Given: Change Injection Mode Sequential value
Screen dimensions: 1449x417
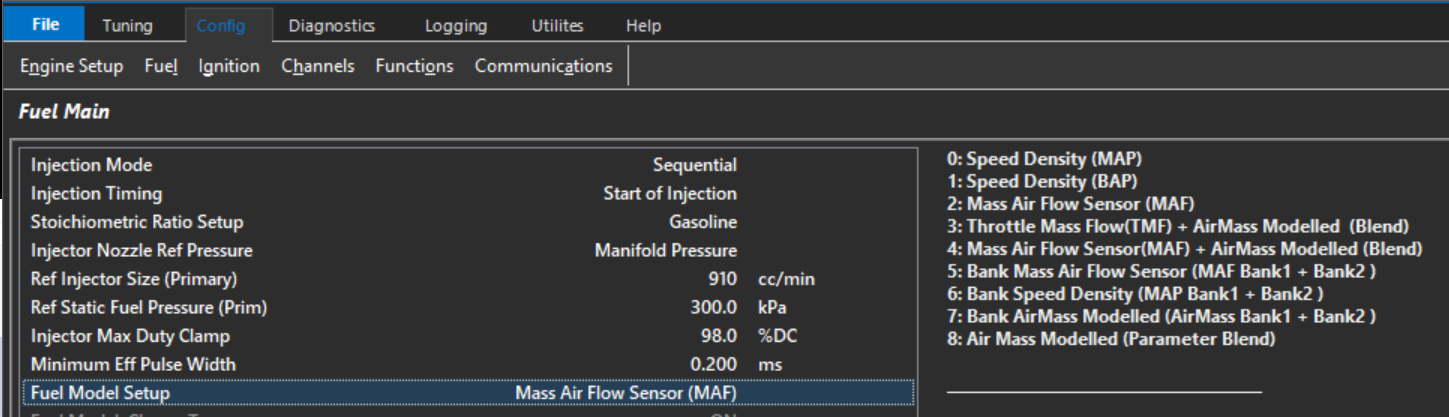Looking at the screenshot, I should pyautogui.click(x=694, y=165).
